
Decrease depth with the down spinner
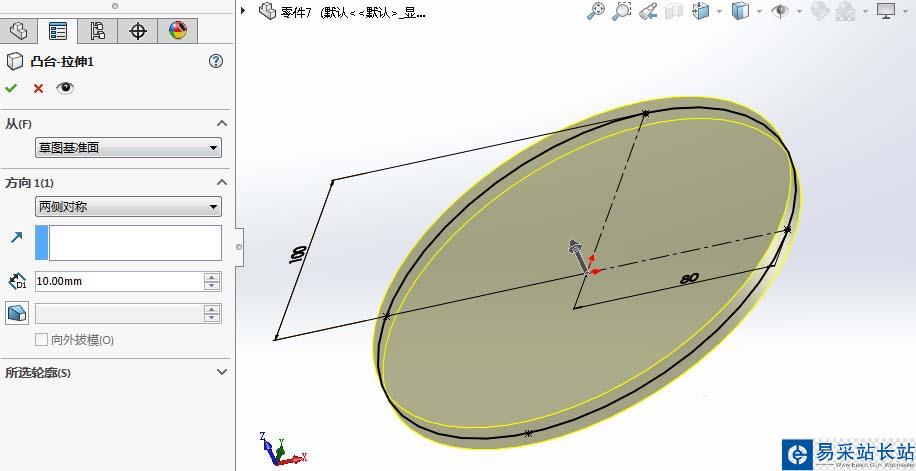click(211, 286)
